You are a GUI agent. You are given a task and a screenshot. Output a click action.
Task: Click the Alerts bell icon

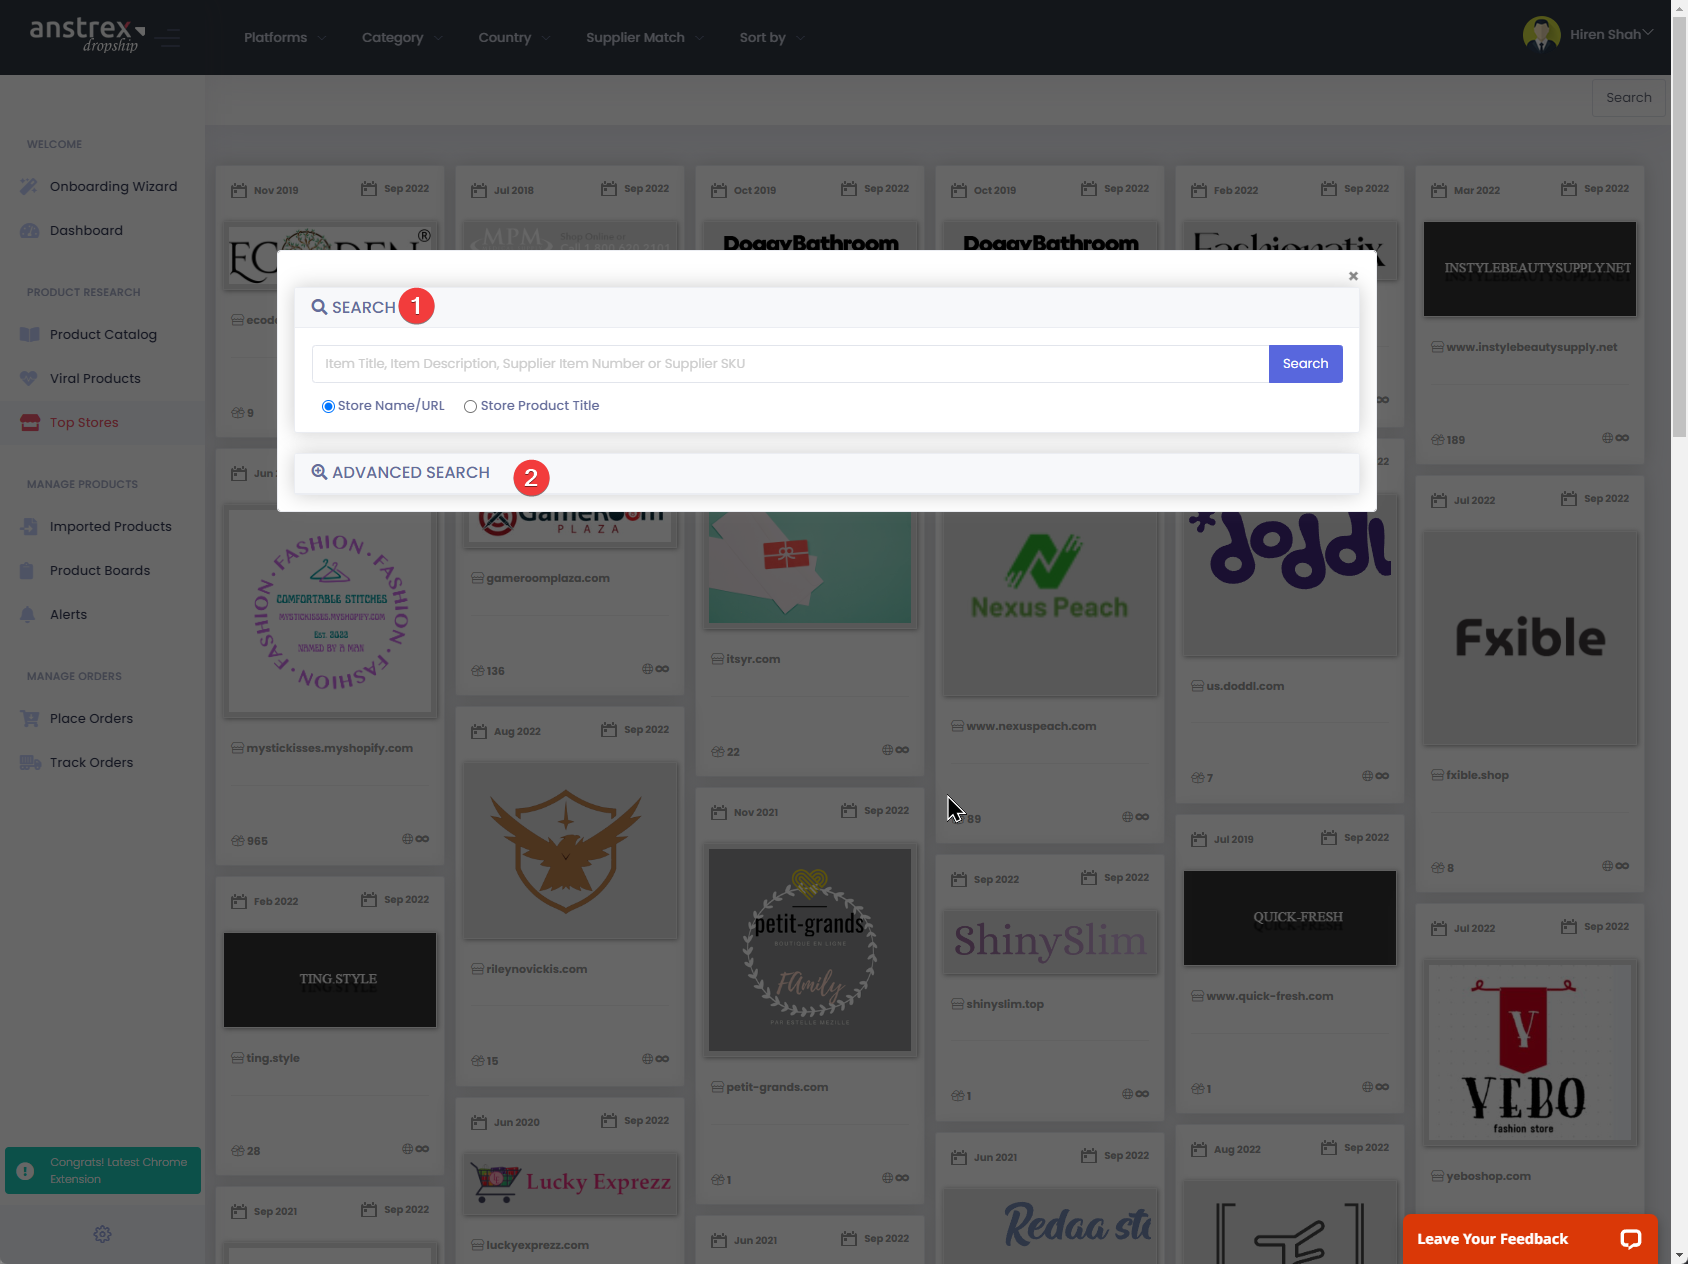coord(29,615)
